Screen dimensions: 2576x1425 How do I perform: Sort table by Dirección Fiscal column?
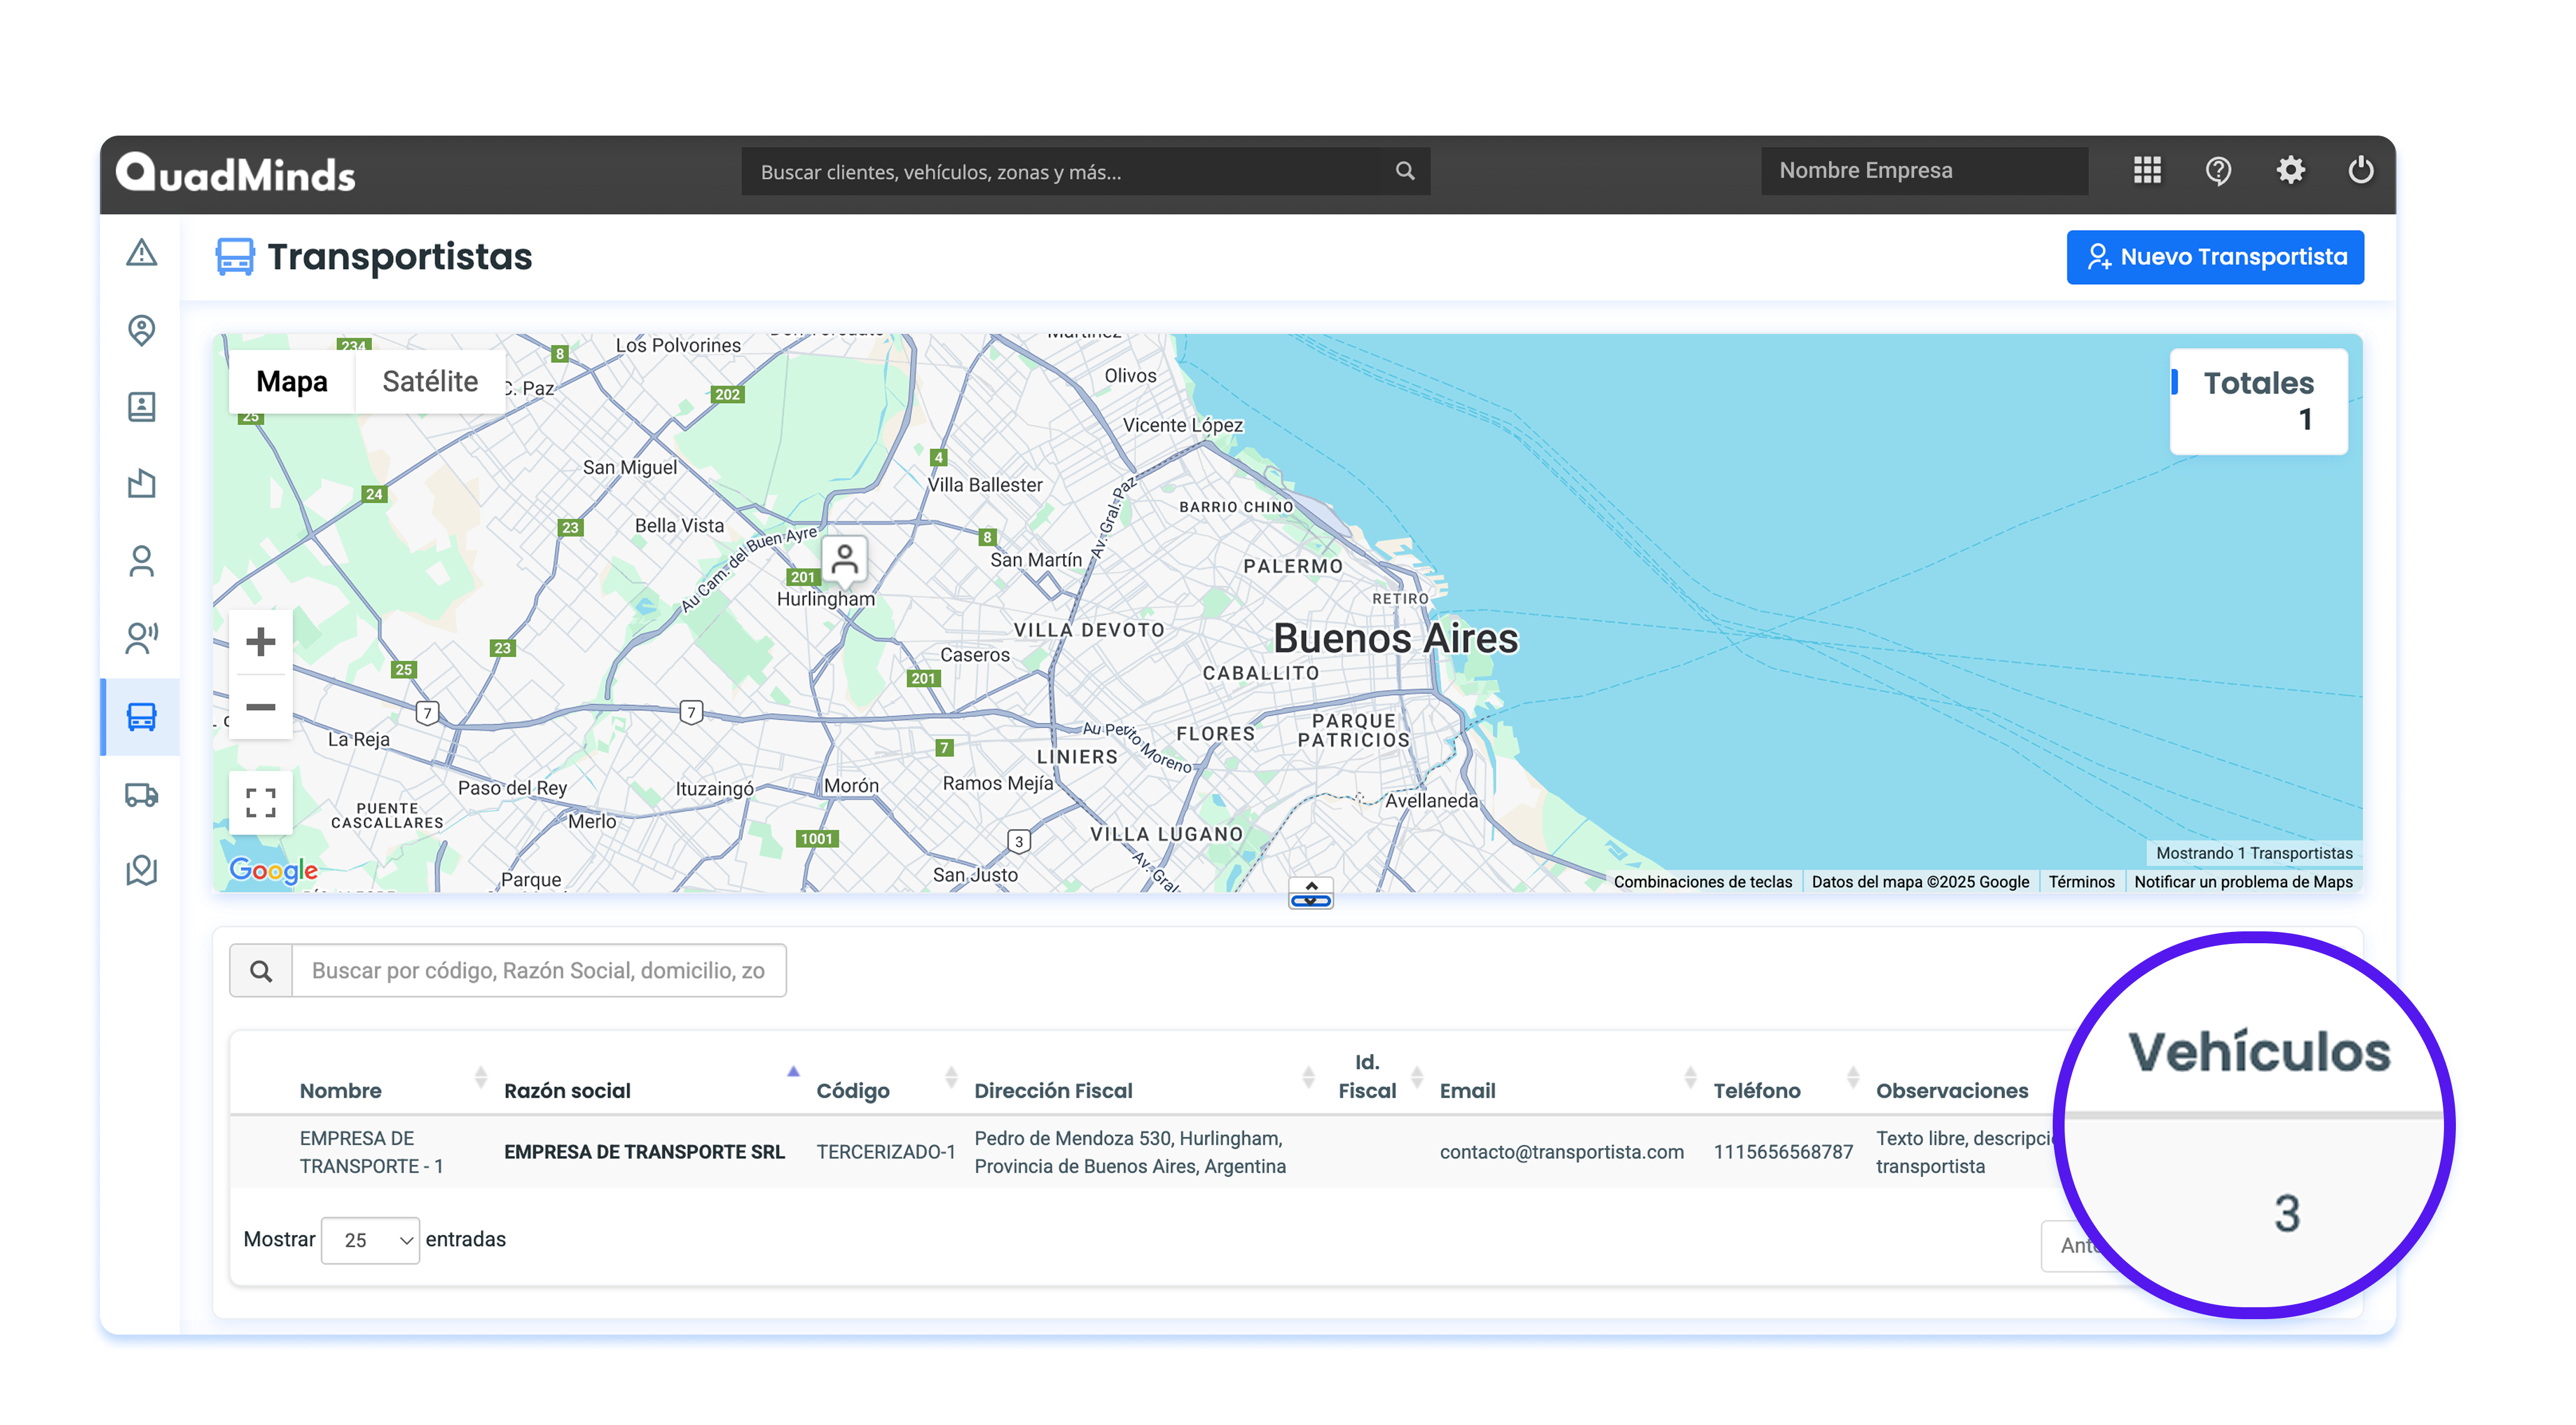tap(1053, 1090)
